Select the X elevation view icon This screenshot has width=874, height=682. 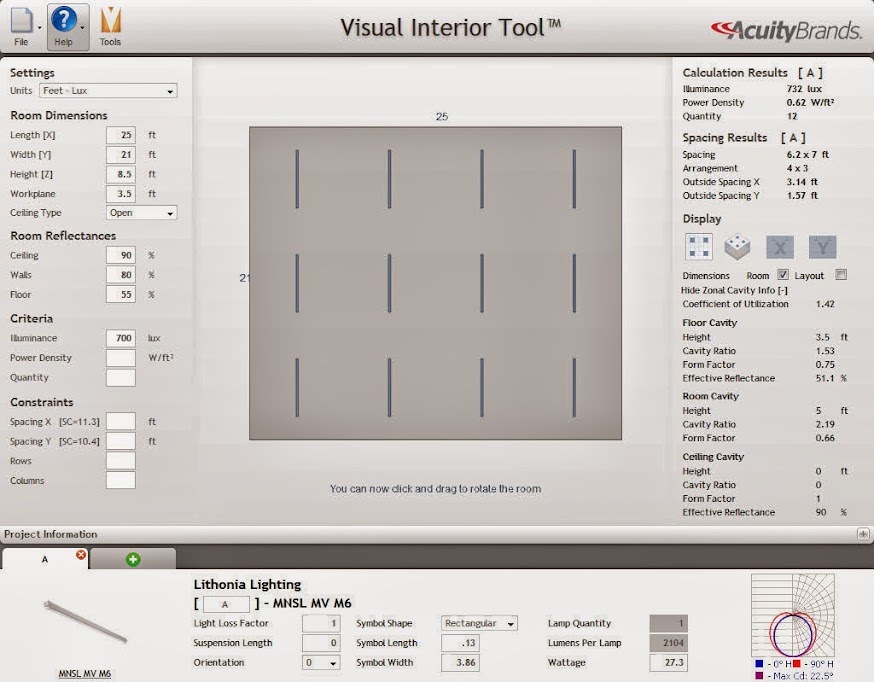click(x=779, y=246)
